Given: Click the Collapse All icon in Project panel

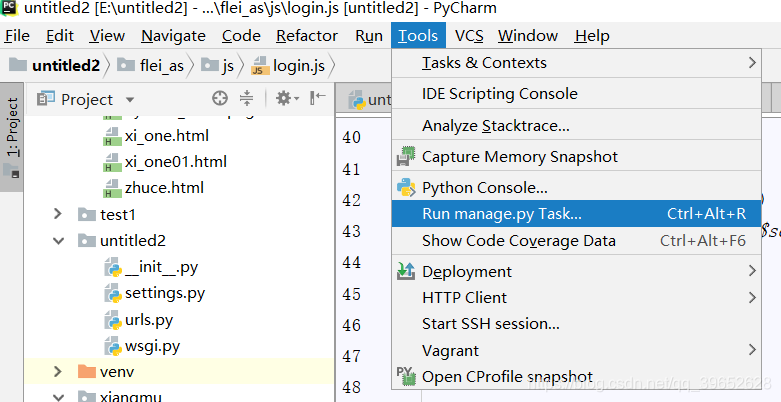Looking at the screenshot, I should tap(247, 99).
